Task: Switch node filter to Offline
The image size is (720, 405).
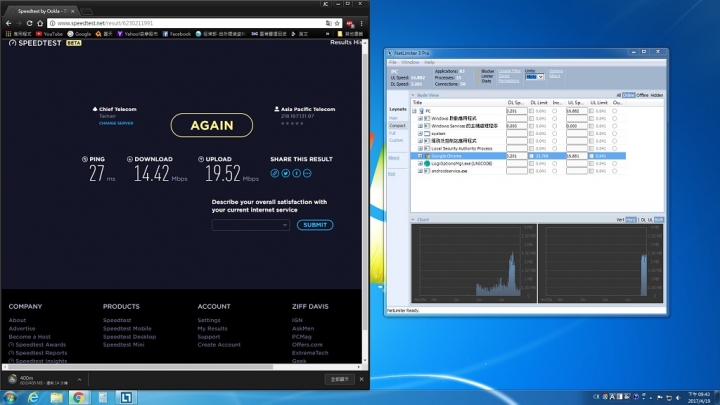Action: click(x=642, y=95)
